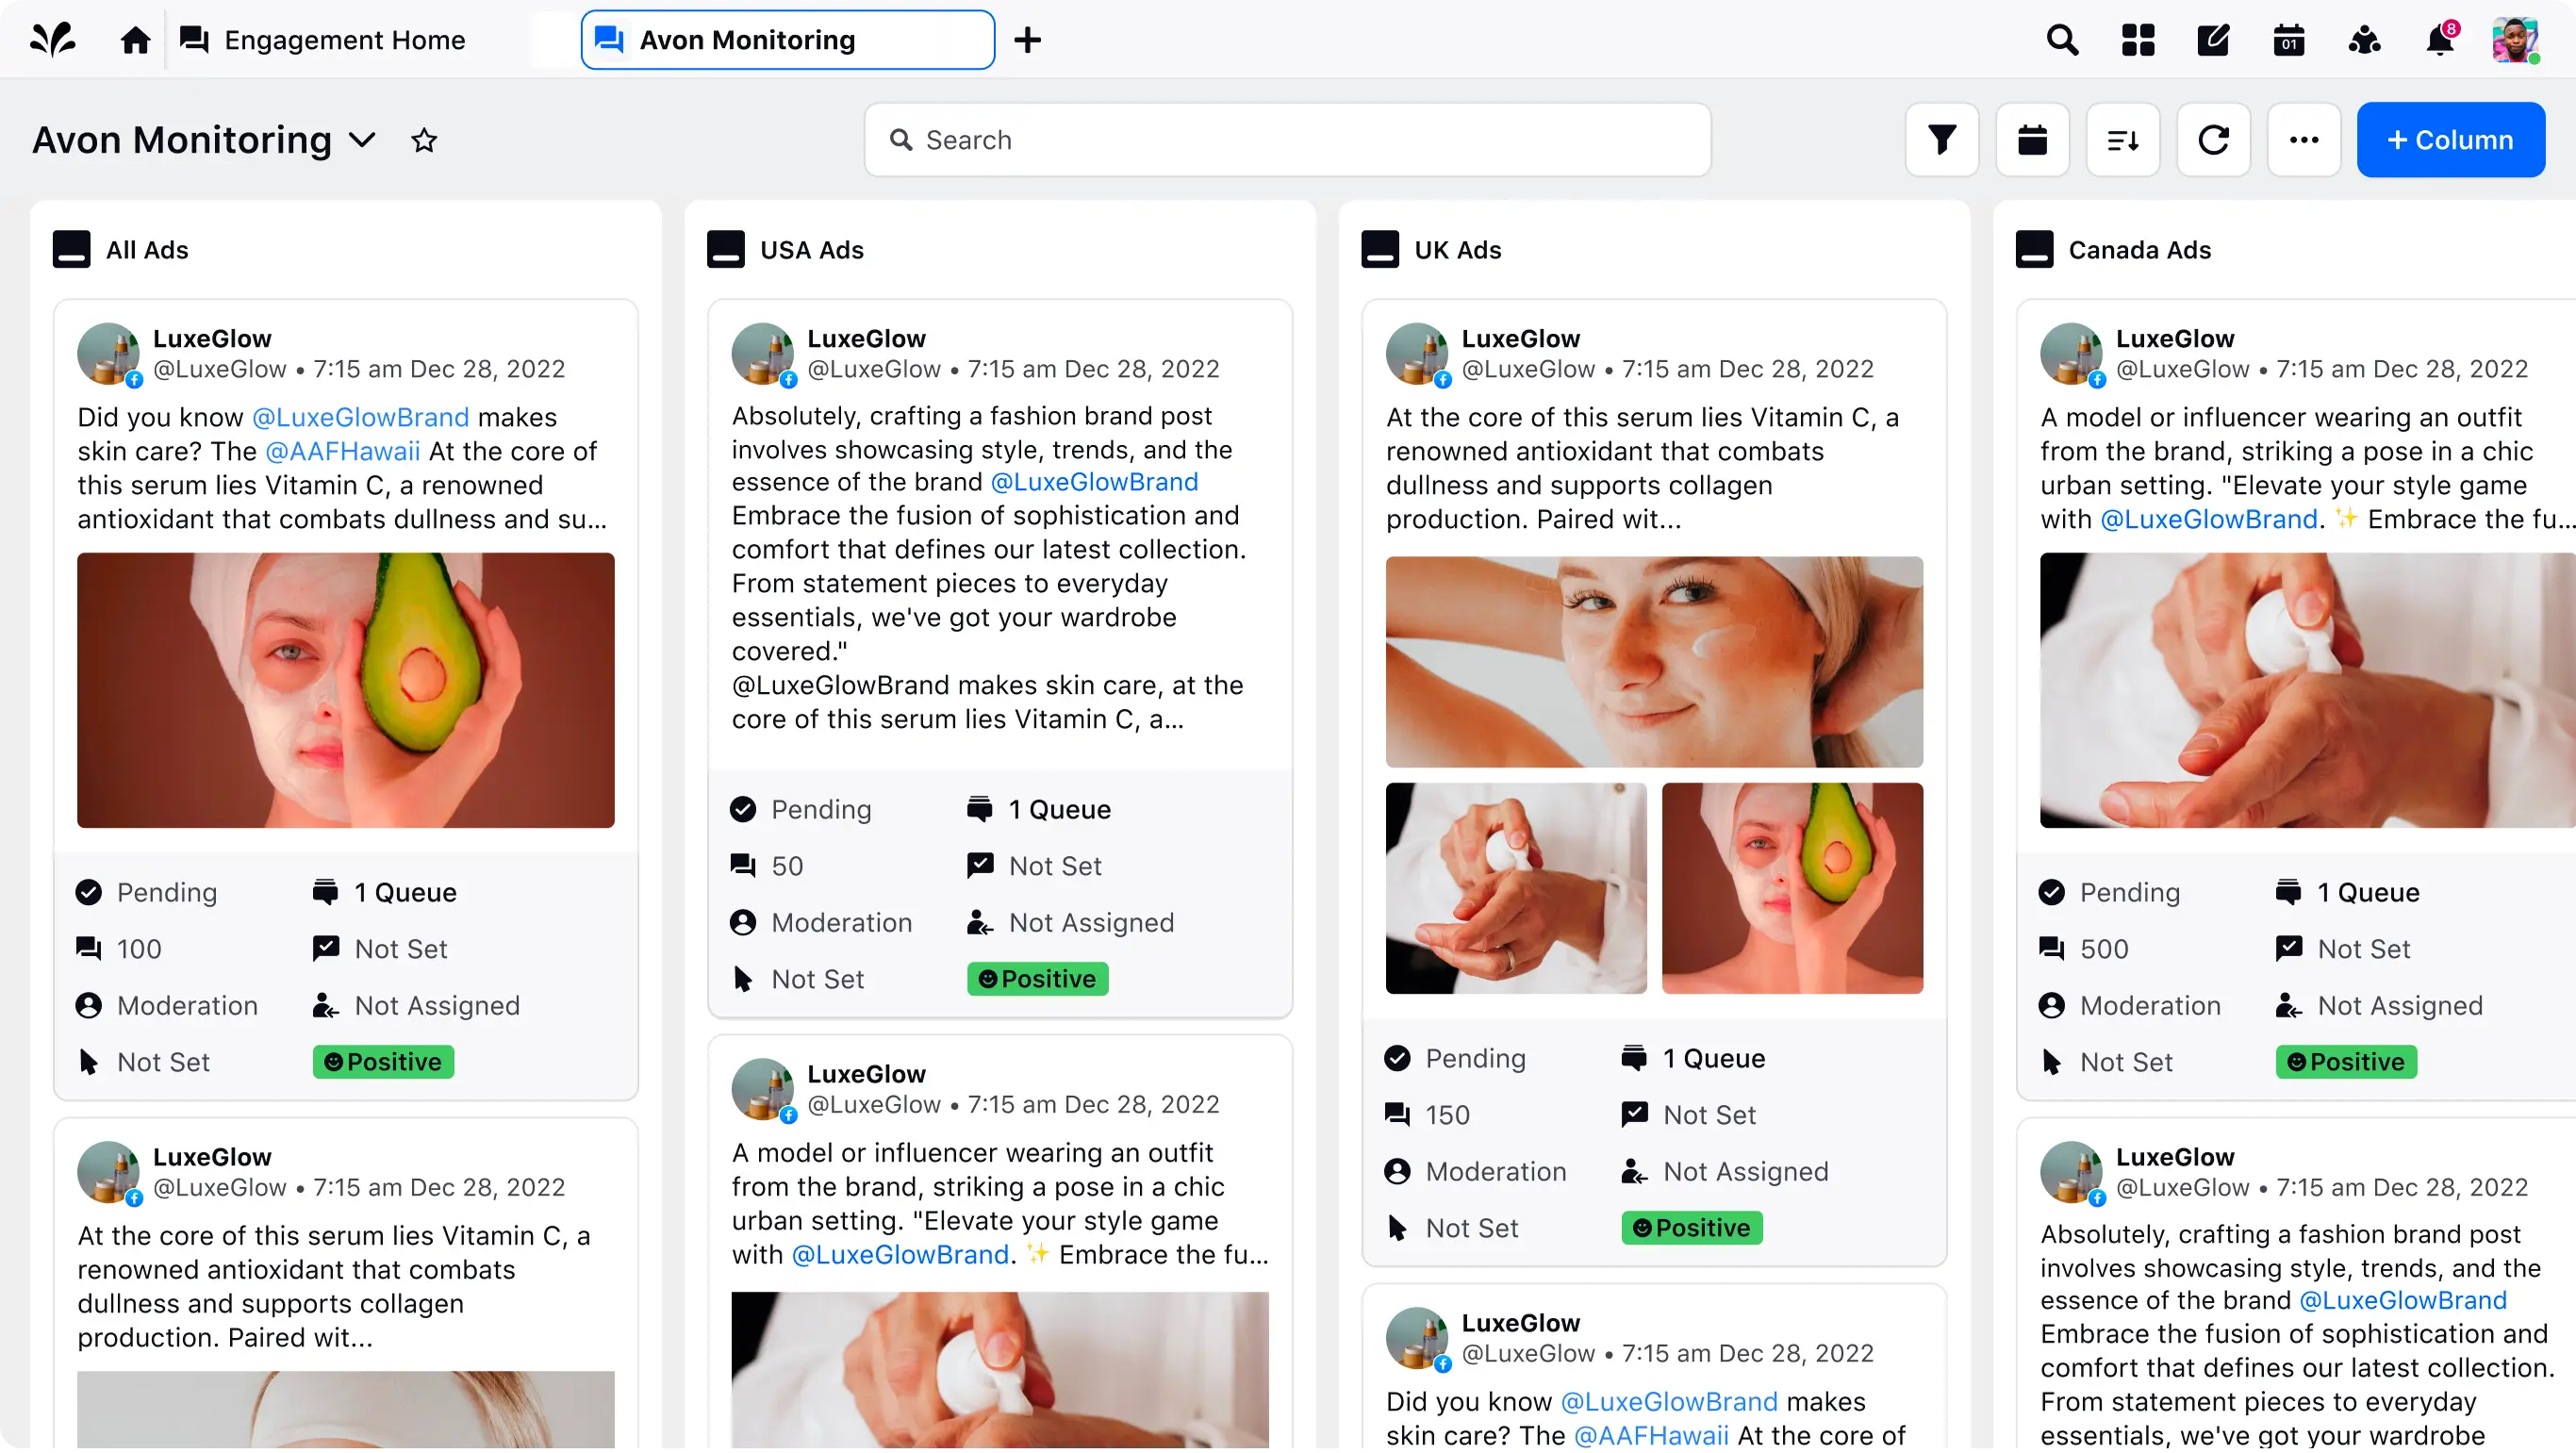Screen dimensions: 2576x1453
Task: Click cursor Not Set field in UK Ads card
Action: point(1452,1228)
